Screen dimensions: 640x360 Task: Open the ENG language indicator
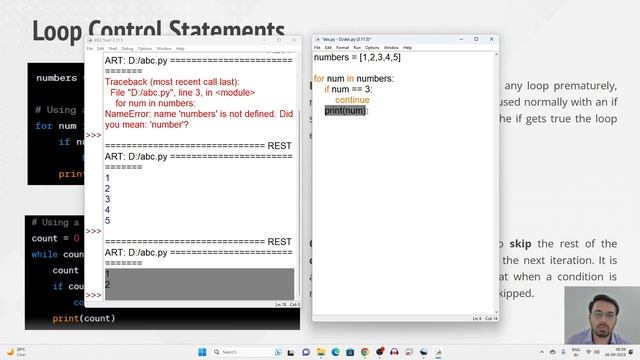coord(576,352)
